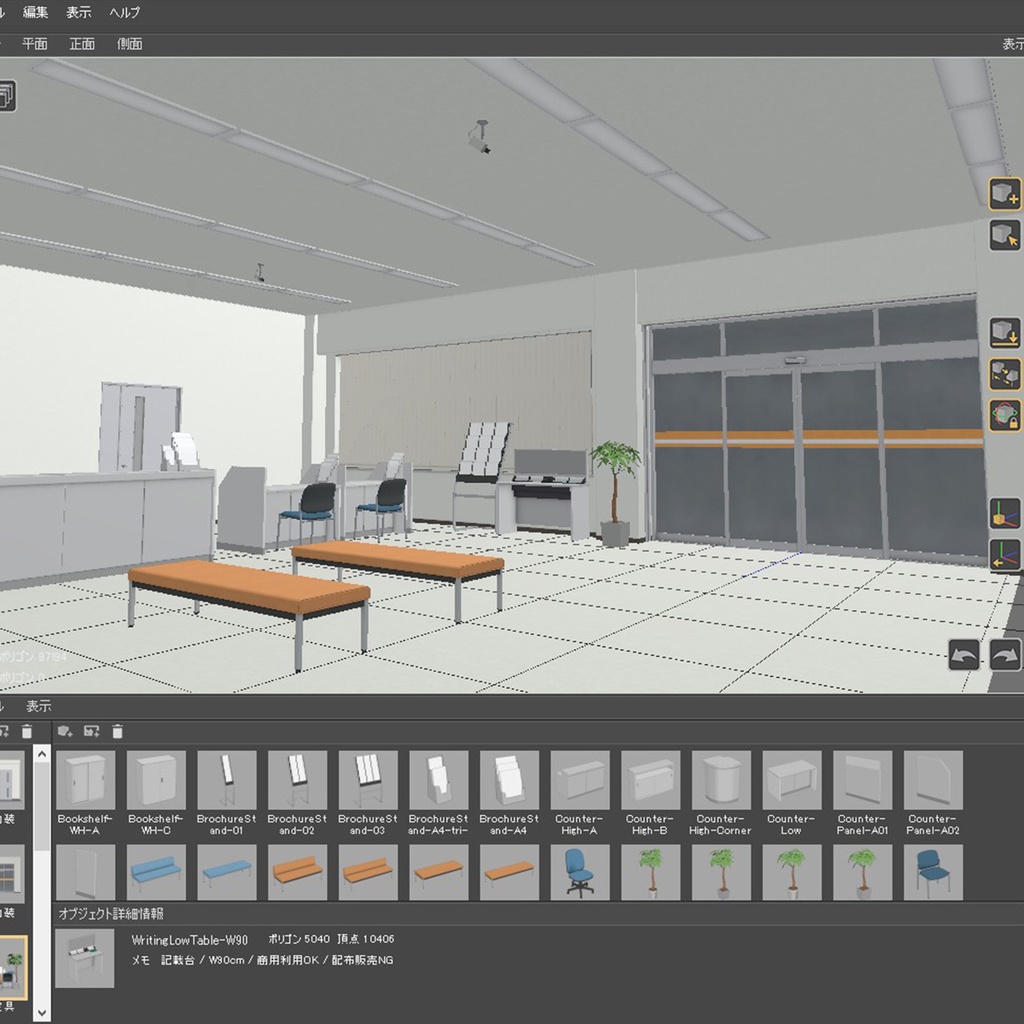Switch to the 側面 side view
Screen dimensions: 1024x1024
pos(131,43)
